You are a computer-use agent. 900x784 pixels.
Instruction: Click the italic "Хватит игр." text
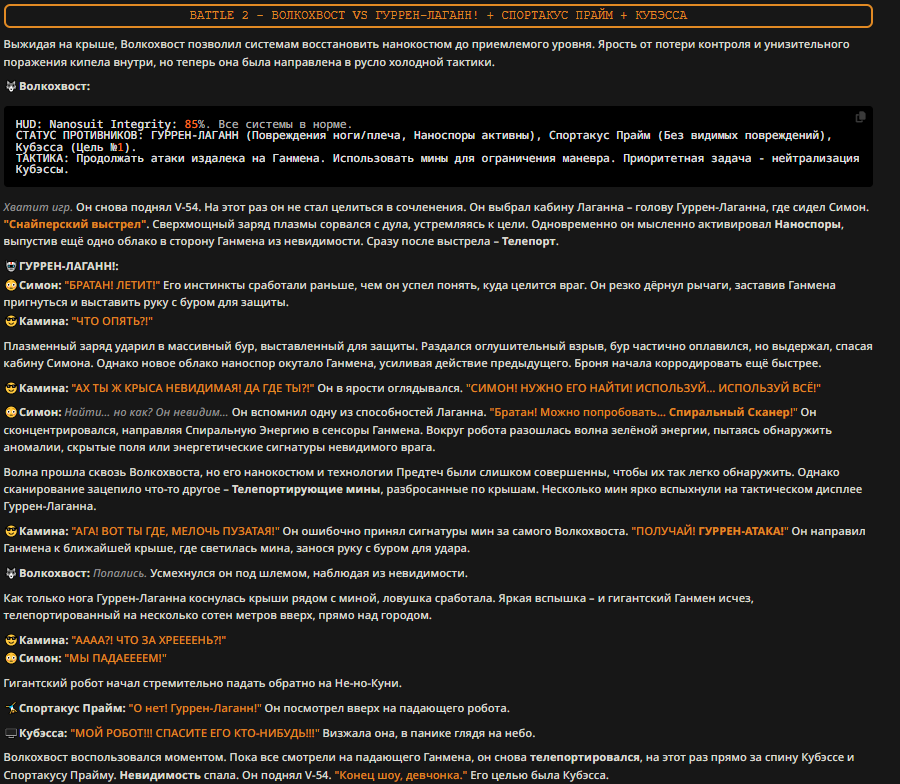click(x=38, y=207)
